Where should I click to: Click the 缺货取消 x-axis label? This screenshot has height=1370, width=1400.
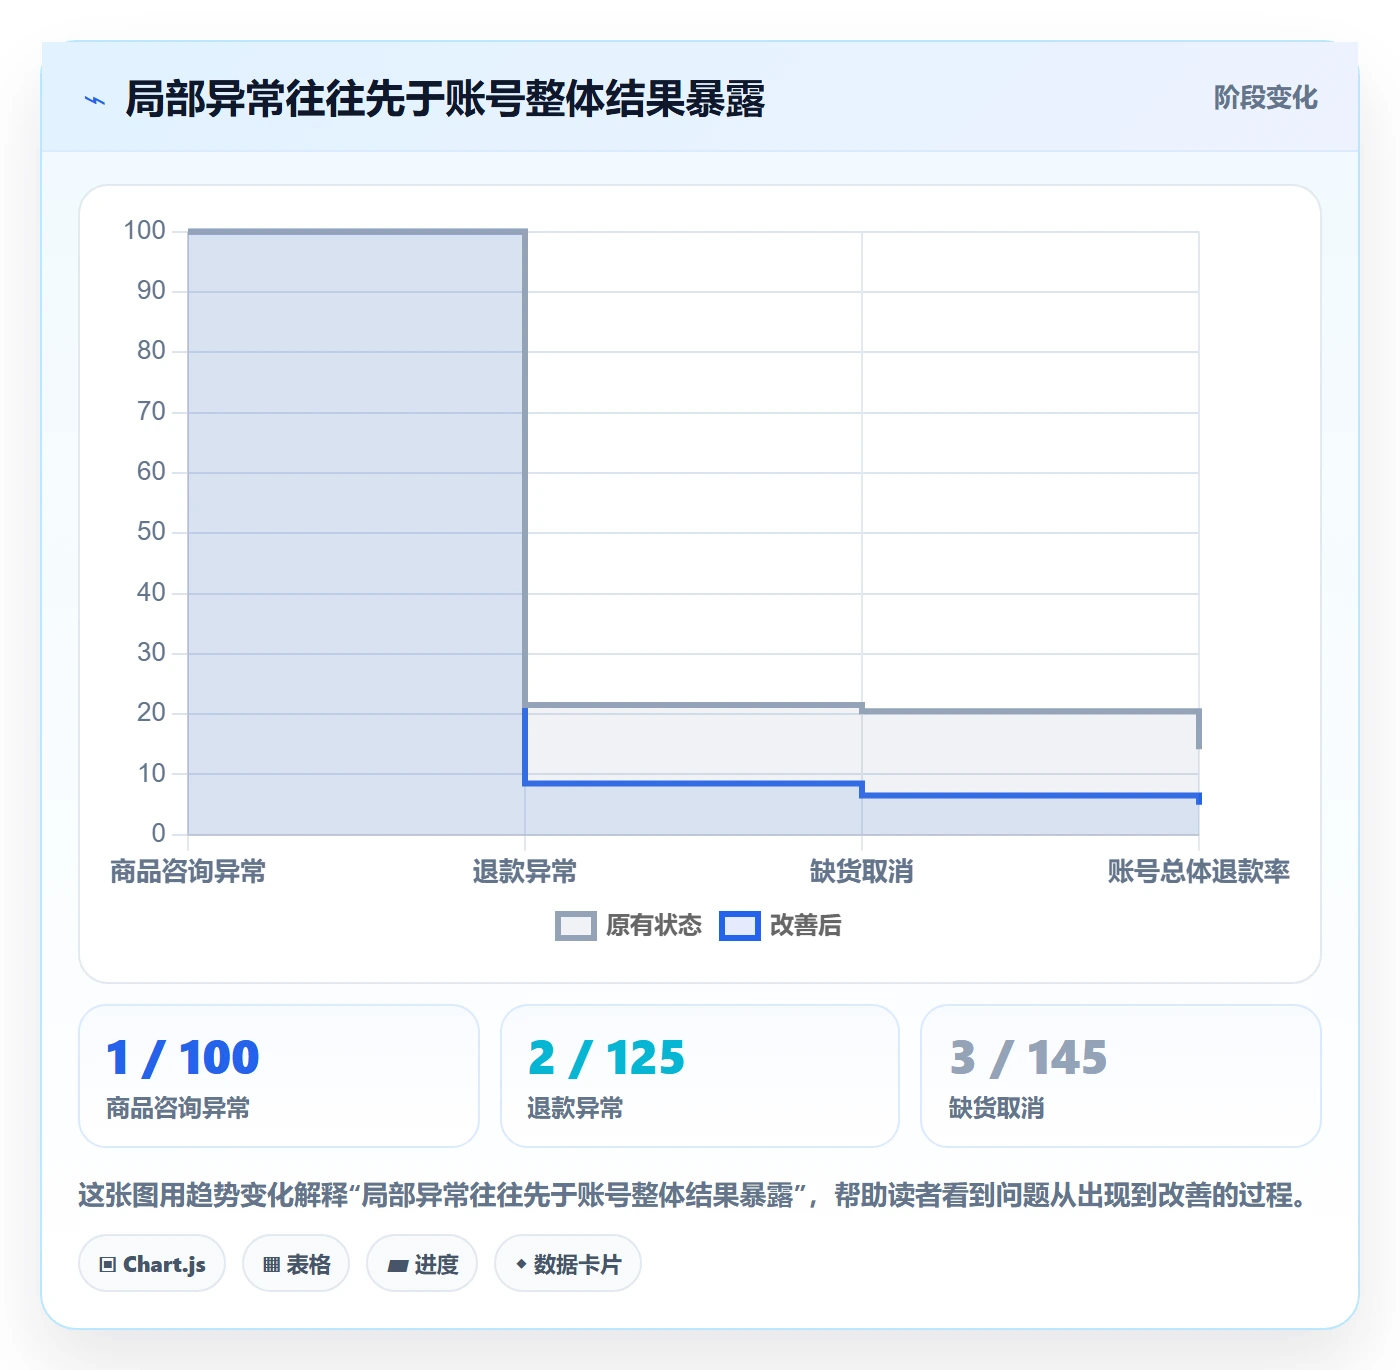tap(862, 872)
